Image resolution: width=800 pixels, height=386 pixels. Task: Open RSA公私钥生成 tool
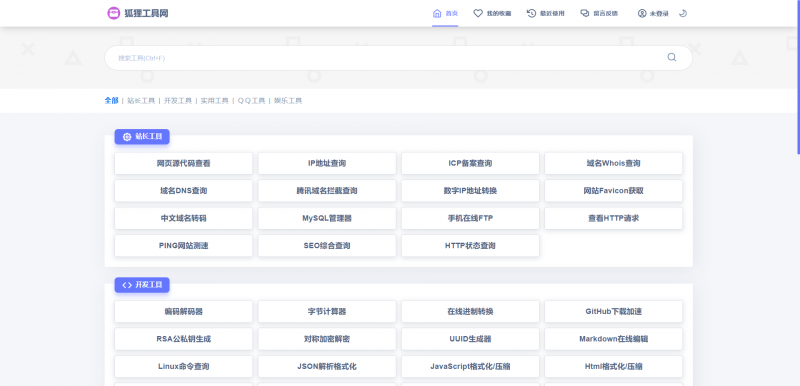pyautogui.click(x=183, y=339)
